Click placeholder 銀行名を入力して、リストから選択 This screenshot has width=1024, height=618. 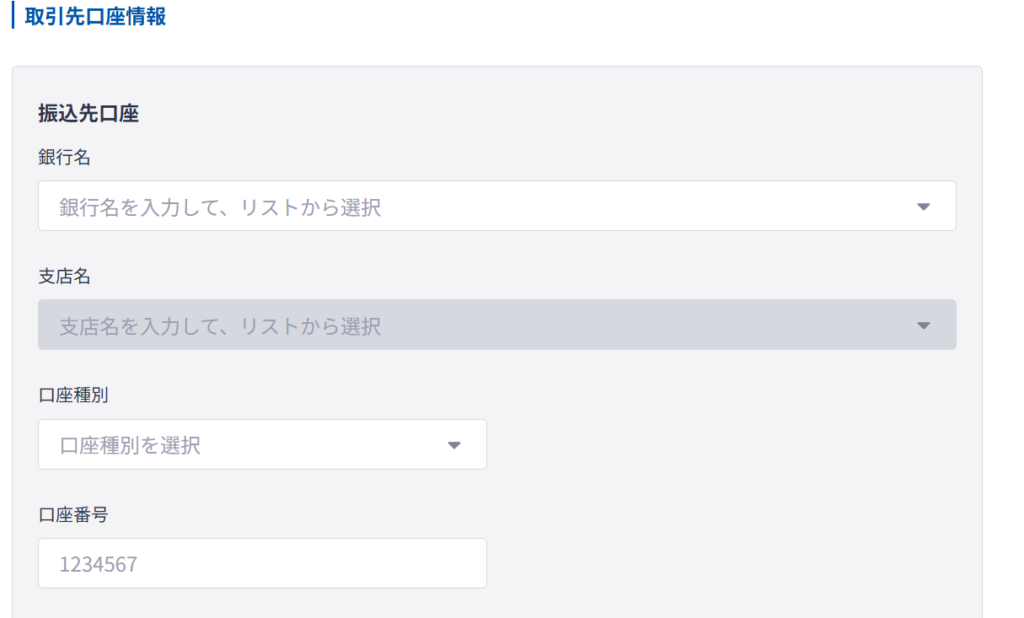220,207
